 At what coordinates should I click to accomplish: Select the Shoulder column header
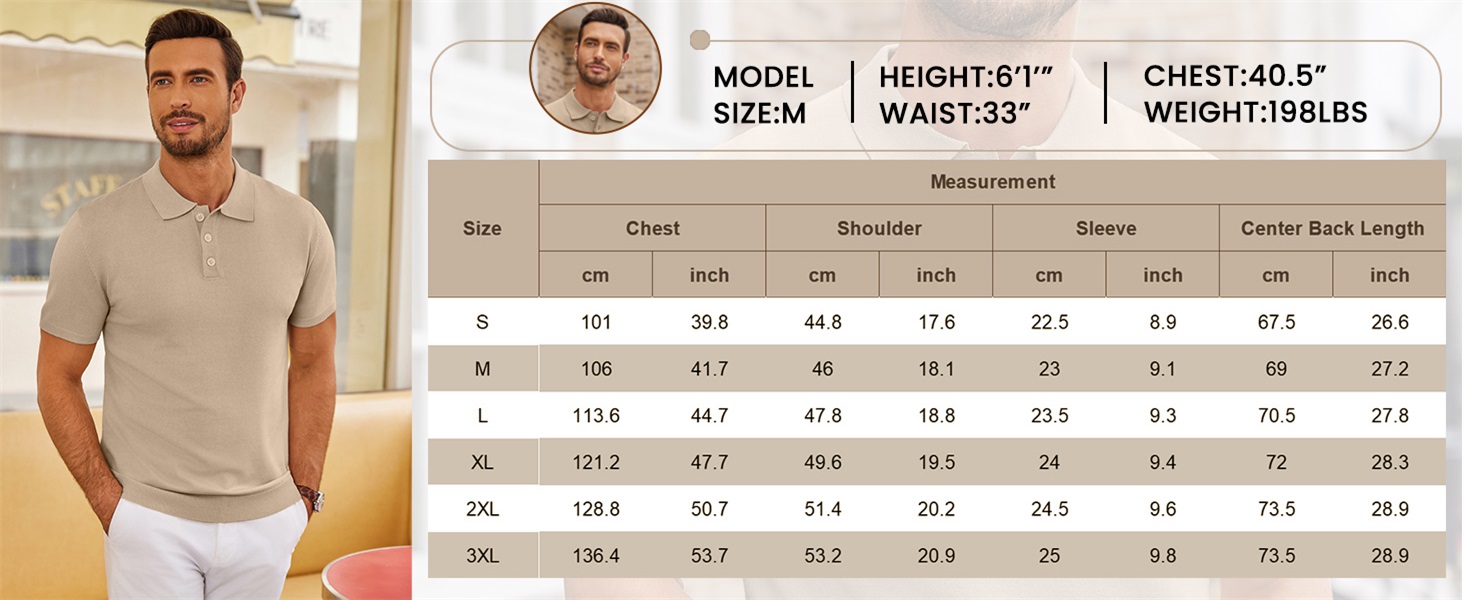[x=879, y=228]
